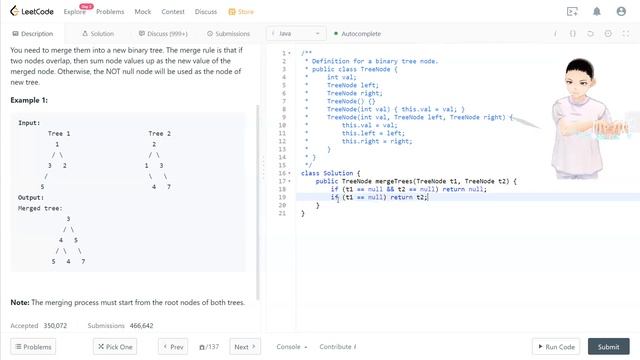Toggle the Autocomplete indicator
The height and width of the screenshot is (360, 640).
pos(357,34)
